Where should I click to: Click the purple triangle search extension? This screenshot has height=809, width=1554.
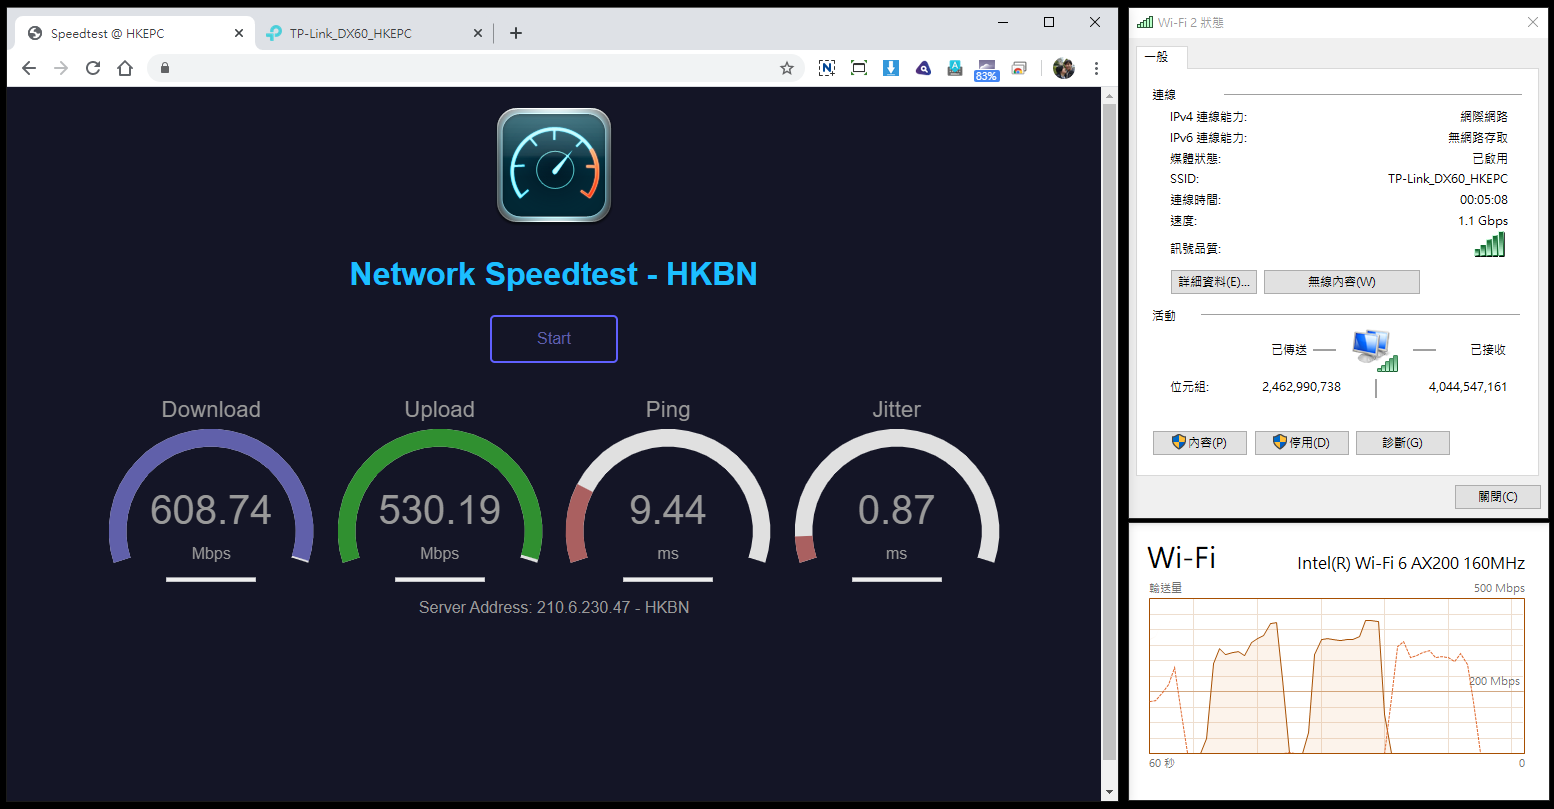[923, 68]
